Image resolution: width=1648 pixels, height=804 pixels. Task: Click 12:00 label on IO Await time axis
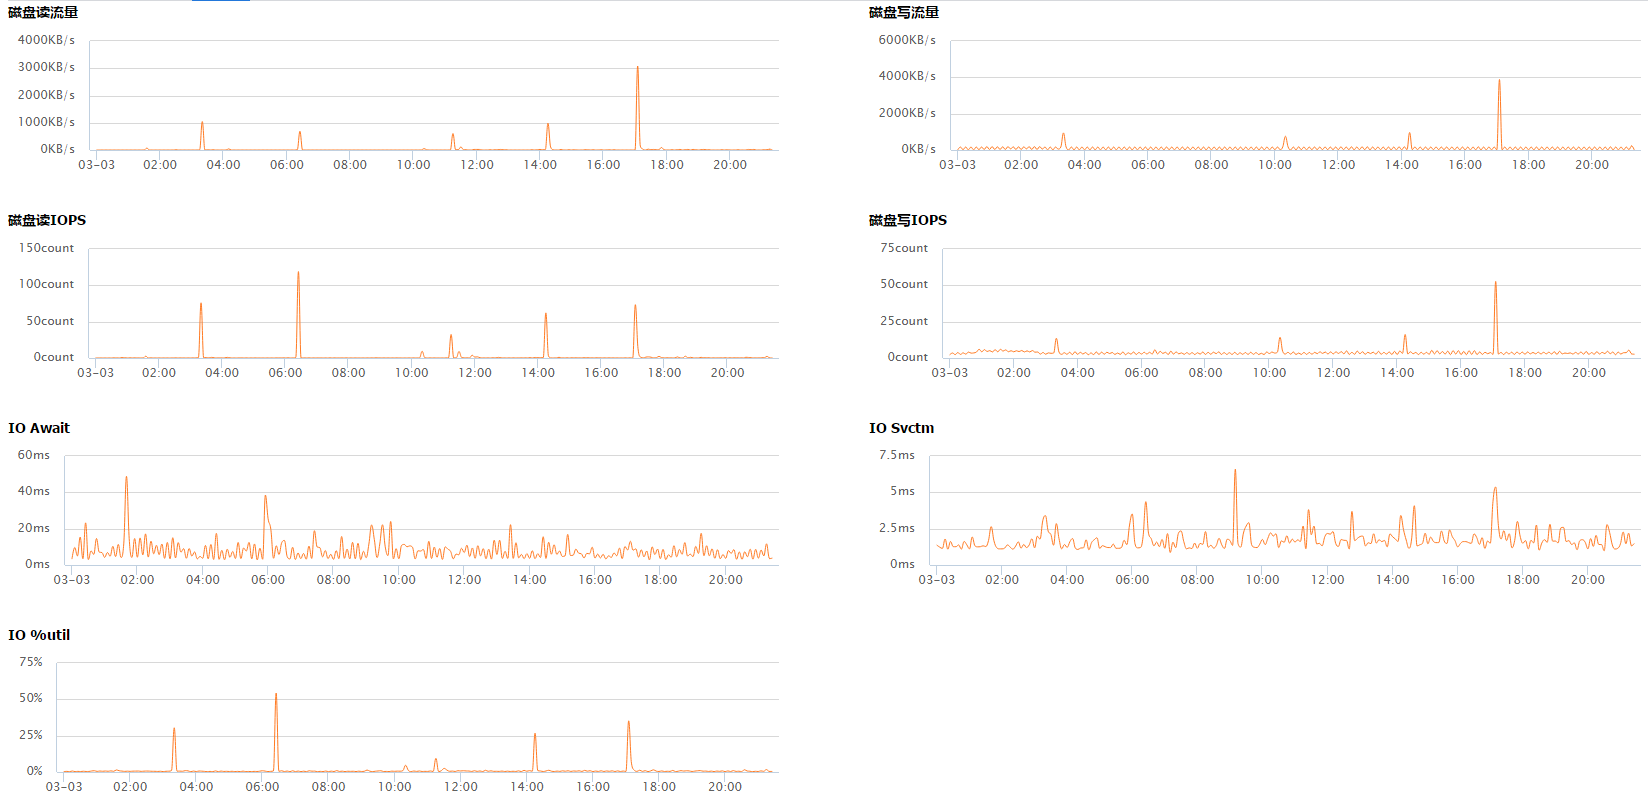pos(464,580)
